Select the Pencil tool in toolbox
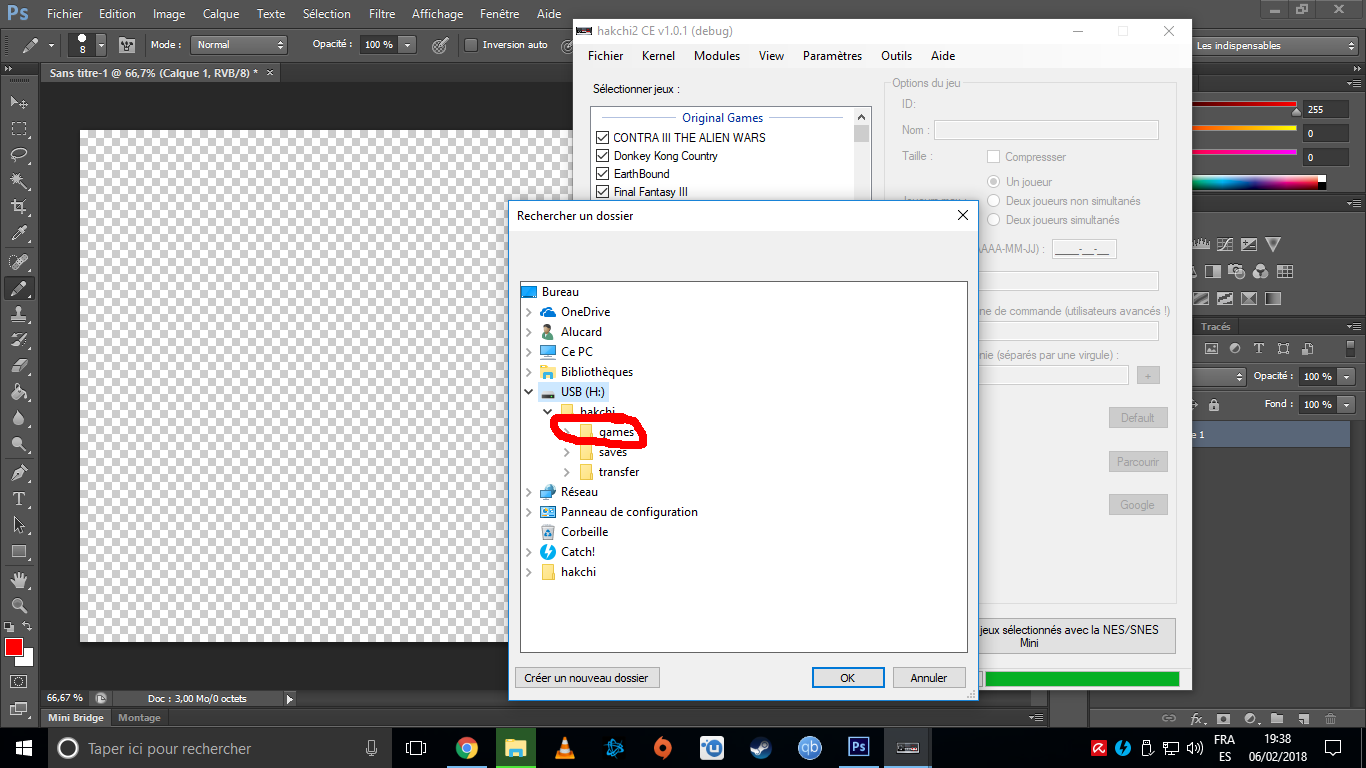The width and height of the screenshot is (1366, 768). (x=19, y=288)
